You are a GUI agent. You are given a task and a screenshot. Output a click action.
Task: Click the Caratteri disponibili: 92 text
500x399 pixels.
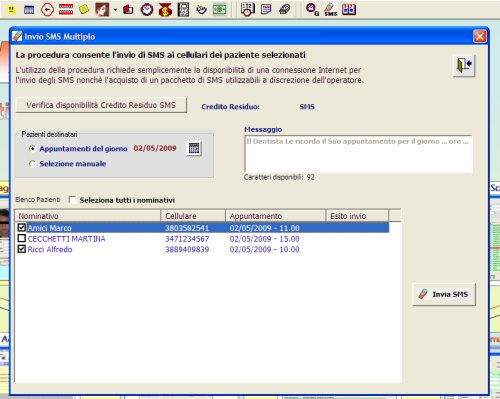coord(279,177)
